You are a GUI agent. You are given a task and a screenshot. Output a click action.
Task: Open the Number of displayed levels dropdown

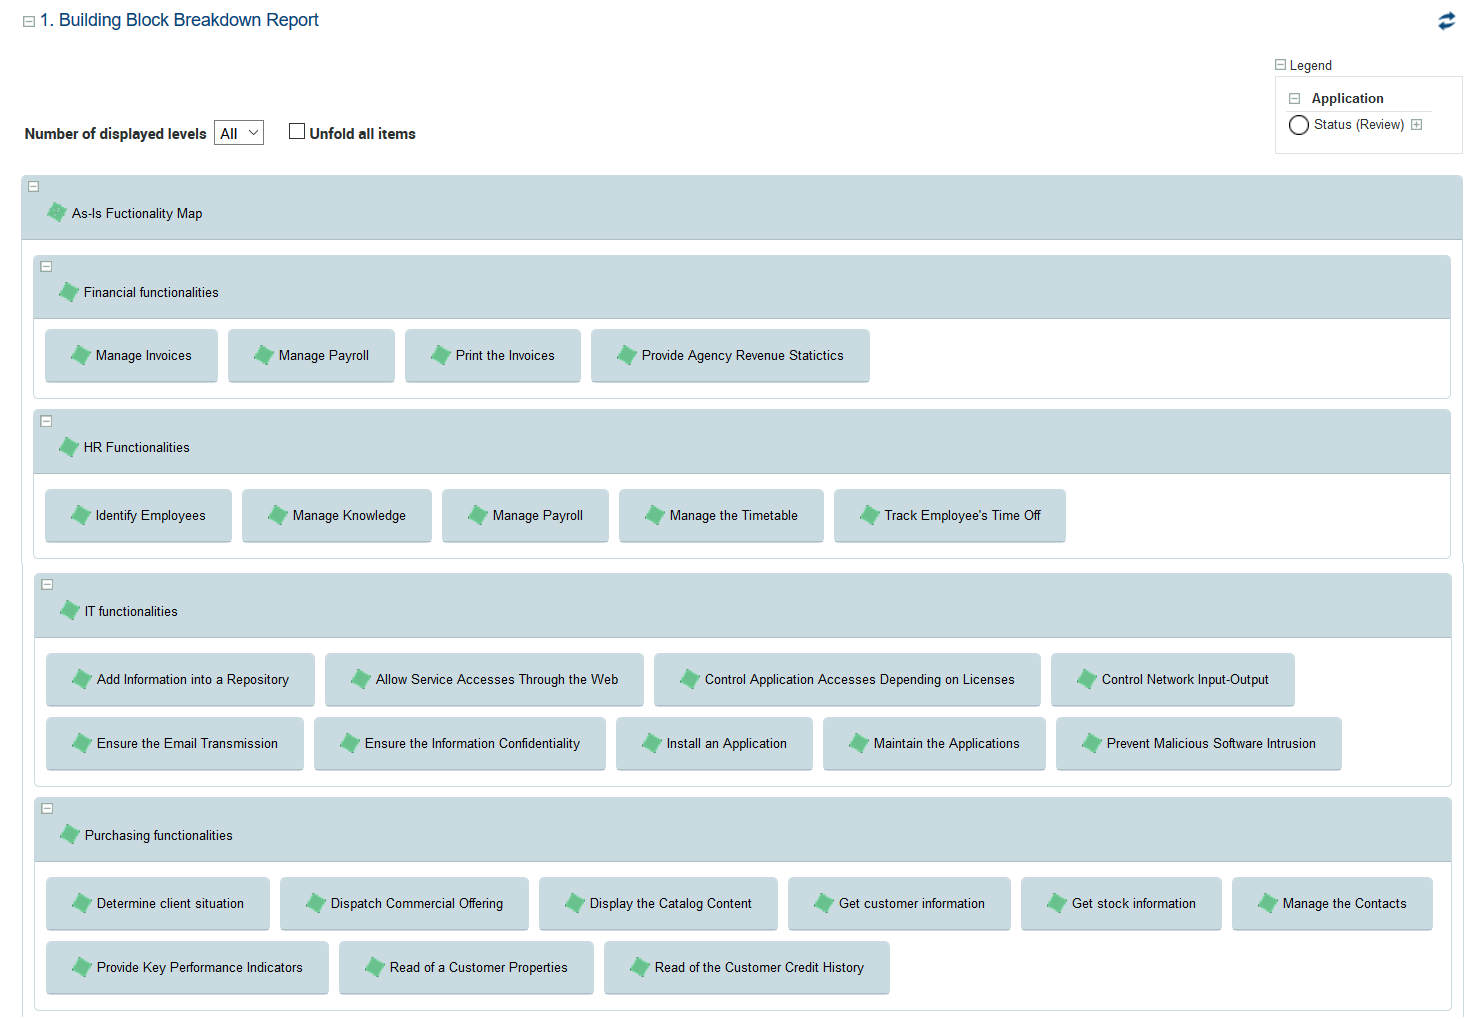[239, 133]
